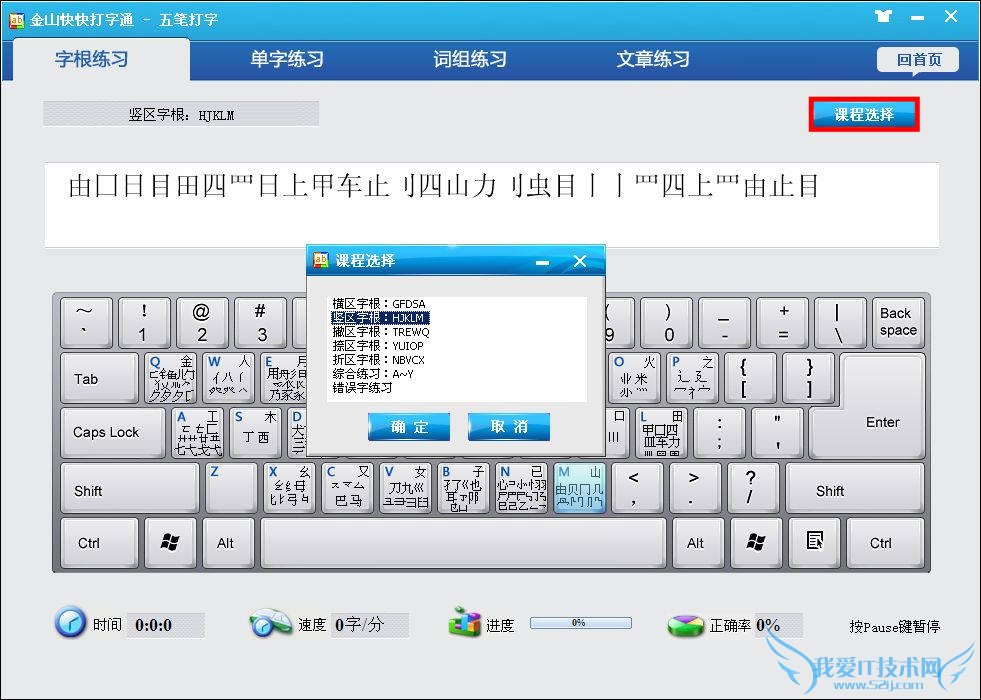Viewport: 981px width, 700px height.
Task: Click the Enter key on keyboard
Action: pos(882,423)
